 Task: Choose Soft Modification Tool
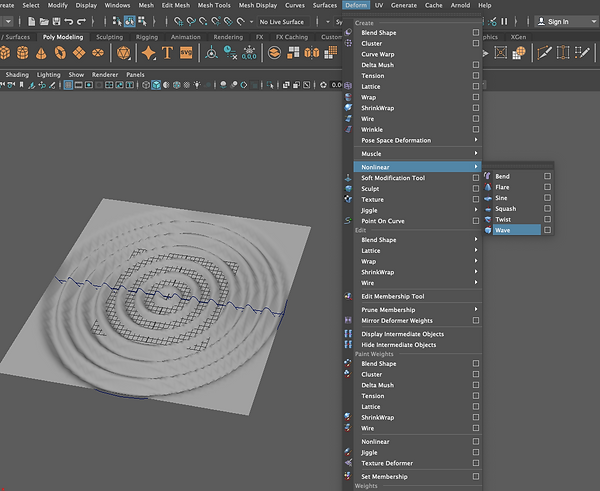[393, 178]
